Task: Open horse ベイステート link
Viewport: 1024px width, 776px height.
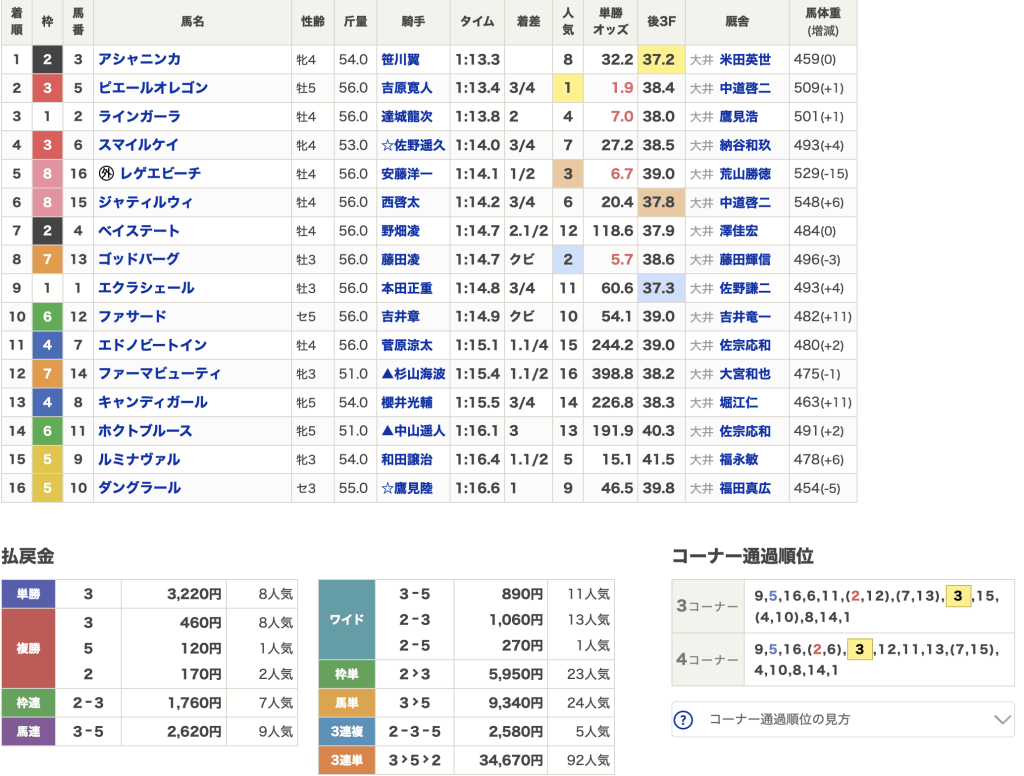Action: tap(138, 231)
